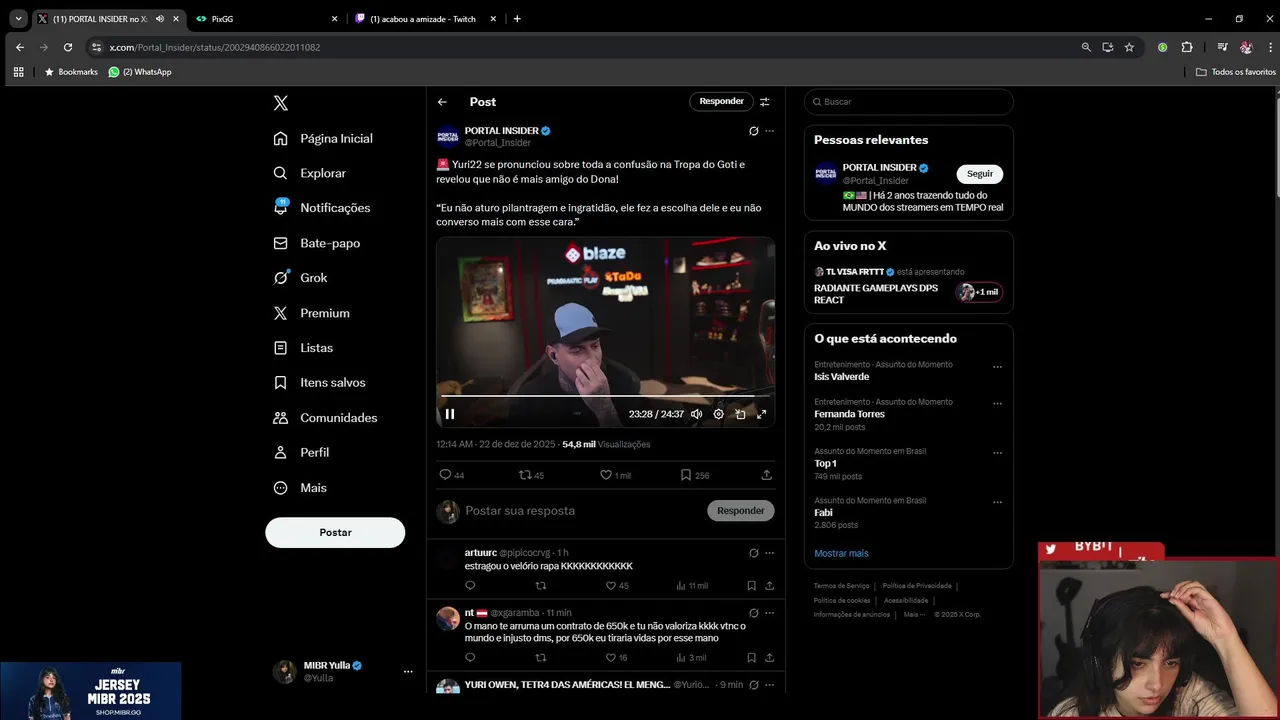This screenshot has height=720, width=1280.
Task: Open Listas in sidebar
Action: tap(304, 348)
